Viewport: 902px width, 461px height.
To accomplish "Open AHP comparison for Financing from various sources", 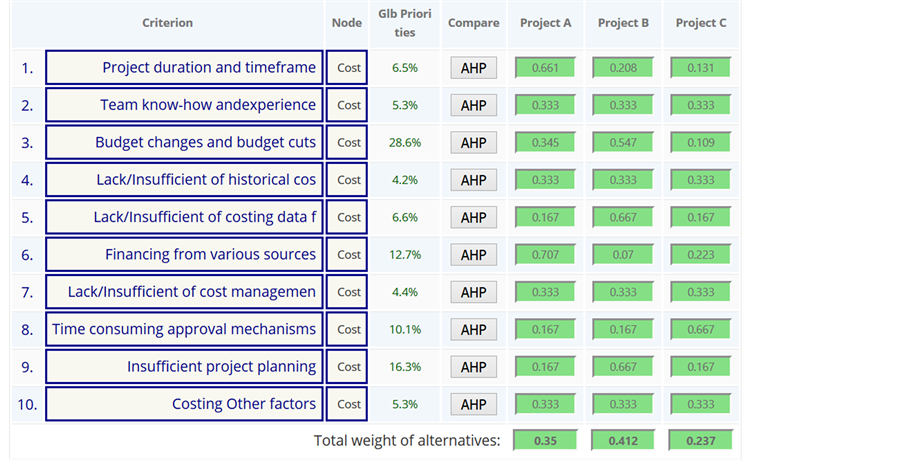I will pyautogui.click(x=473, y=255).
